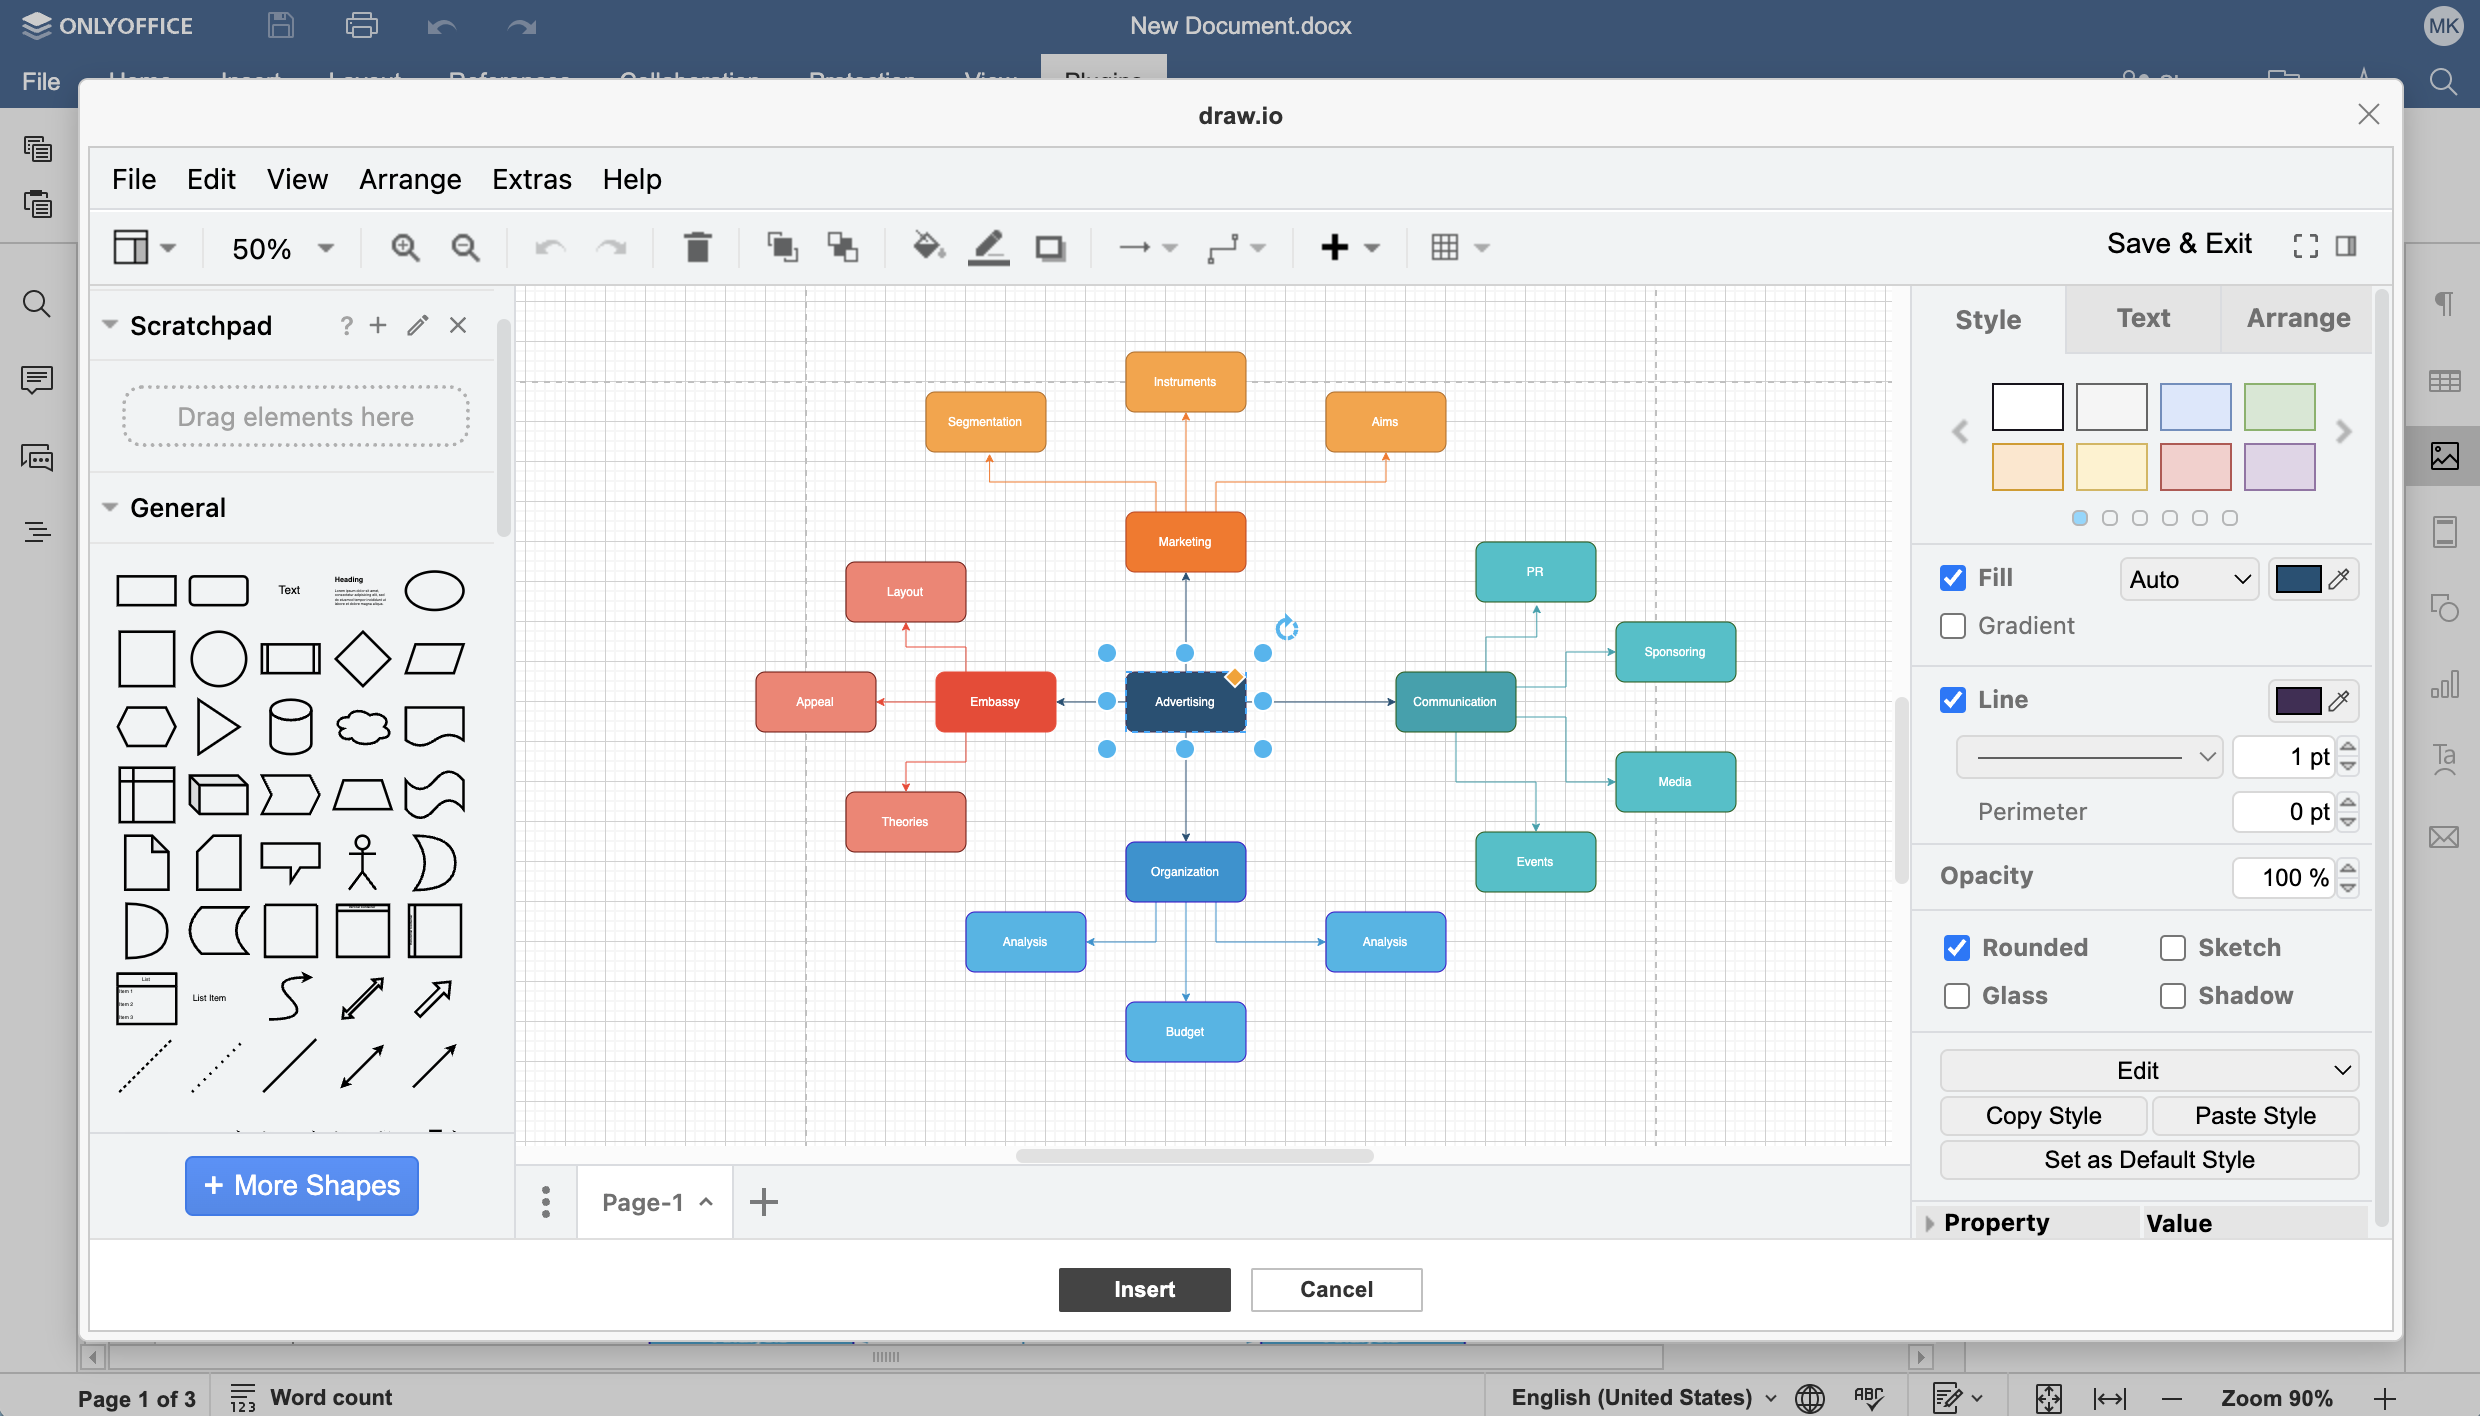Click the Shadow toolbar icon
This screenshot has width=2480, height=1416.
1050,247
